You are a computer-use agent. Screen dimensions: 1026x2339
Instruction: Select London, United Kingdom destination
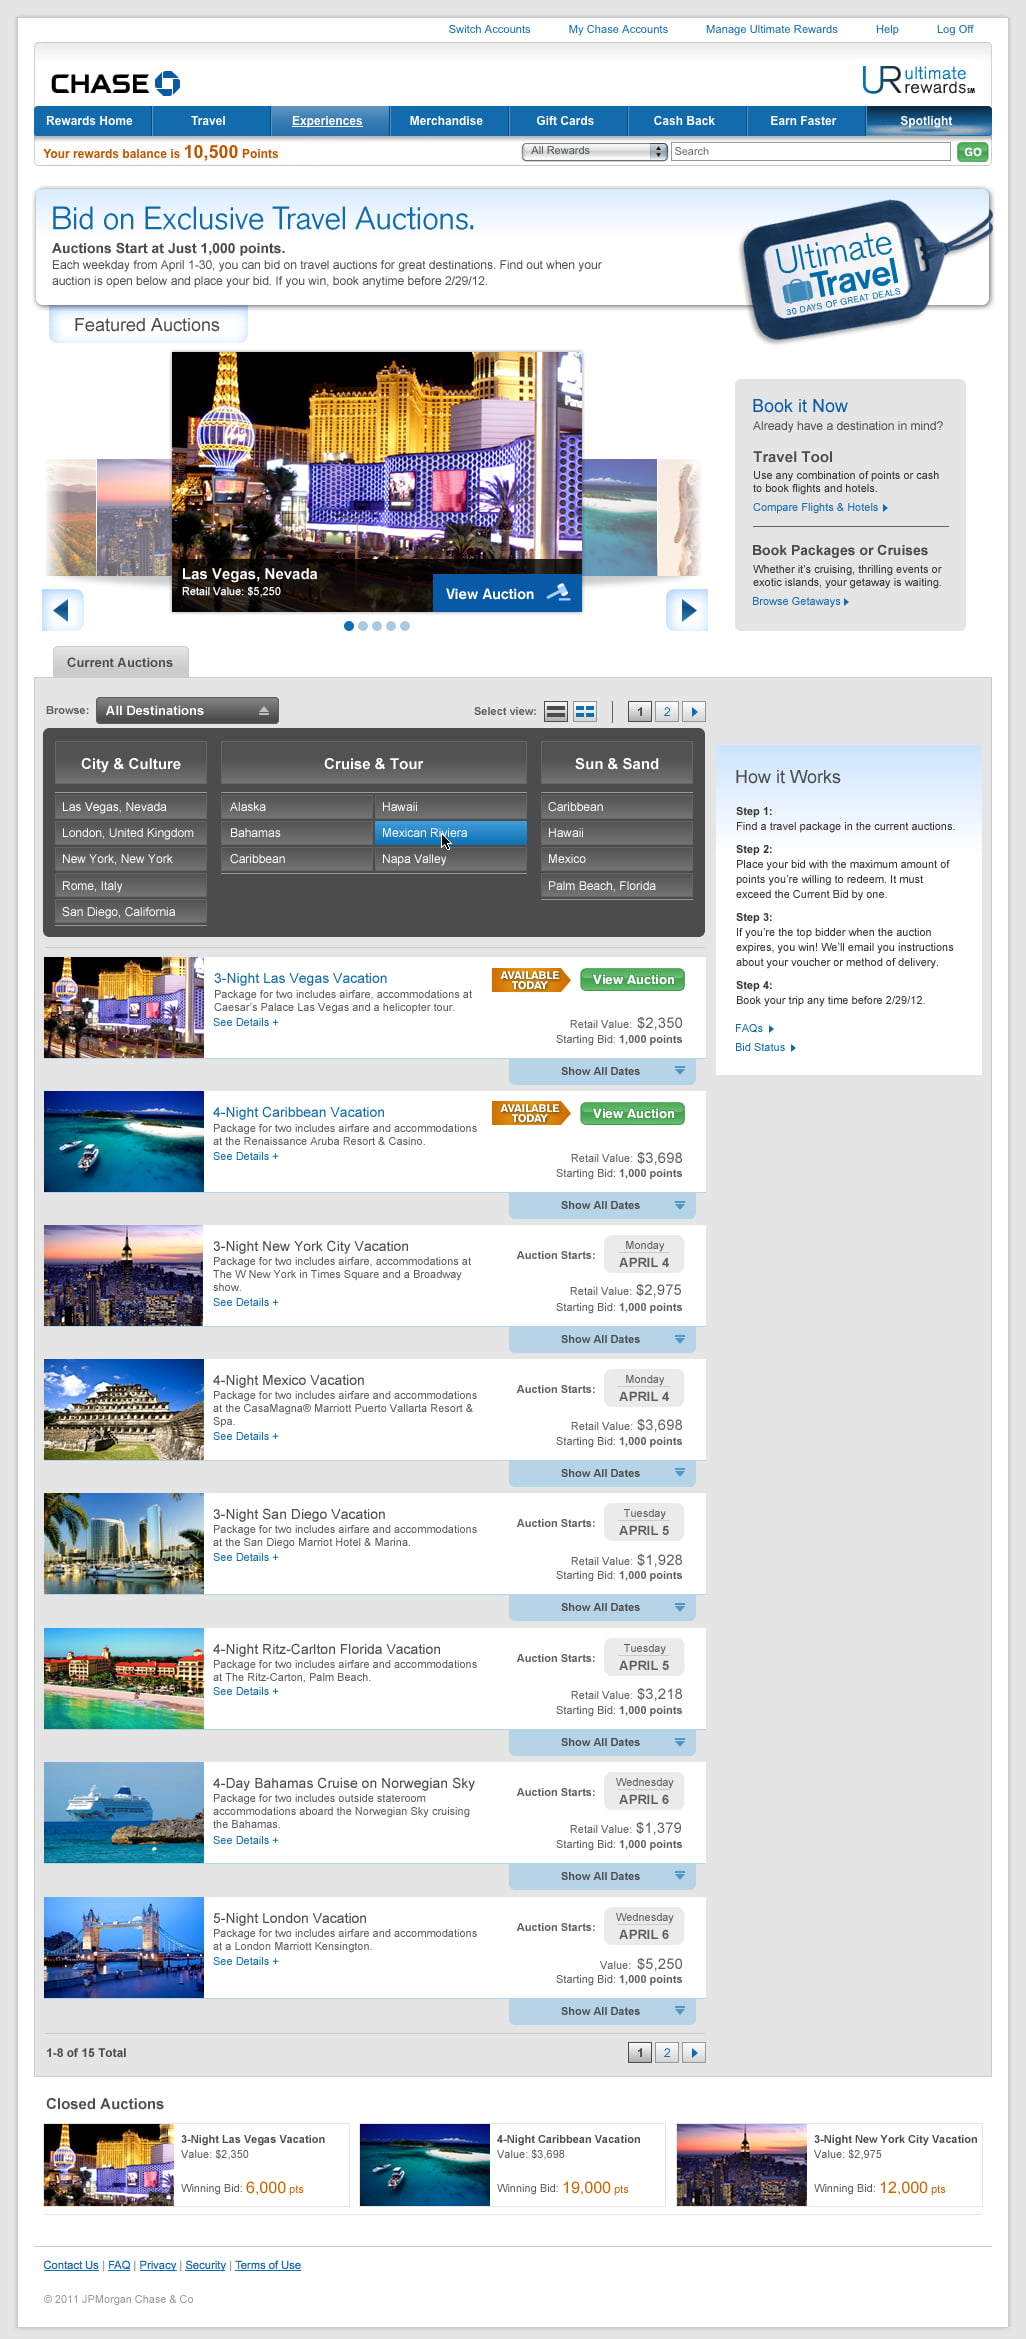pyautogui.click(x=131, y=833)
